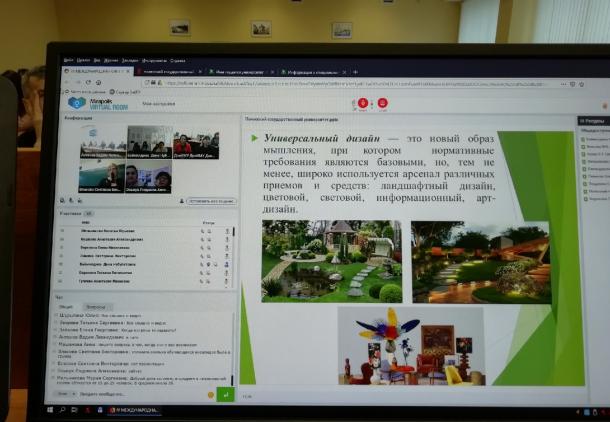Click the first resource checkbox in Ресурсы list
The height and width of the screenshot is (422, 610).
[x=582, y=141]
